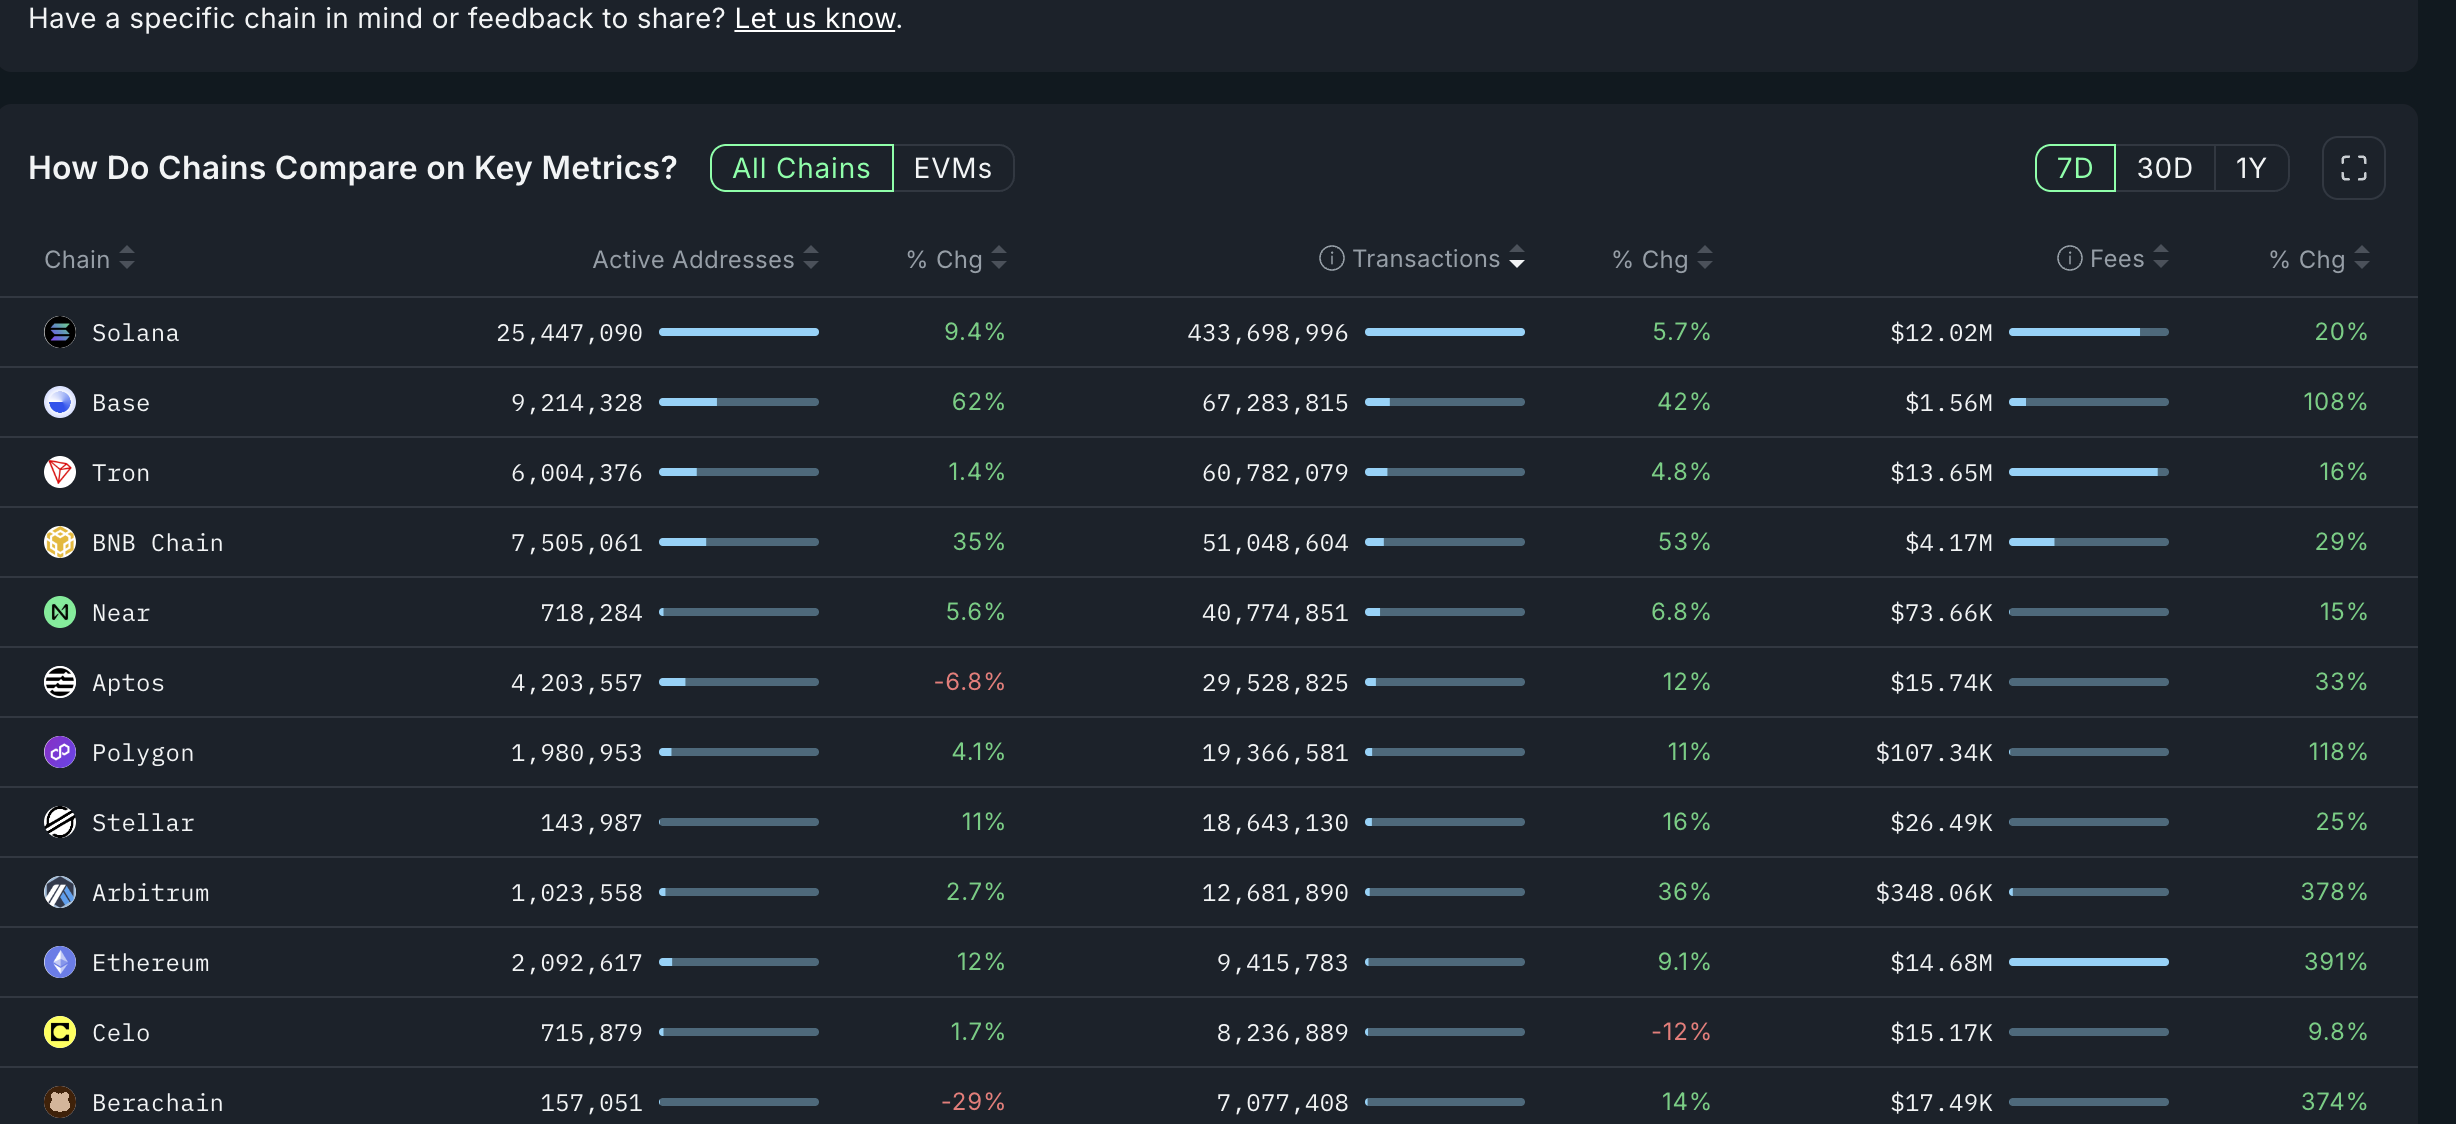
Task: Click the Ethereum chain logo icon
Action: pos(60,962)
